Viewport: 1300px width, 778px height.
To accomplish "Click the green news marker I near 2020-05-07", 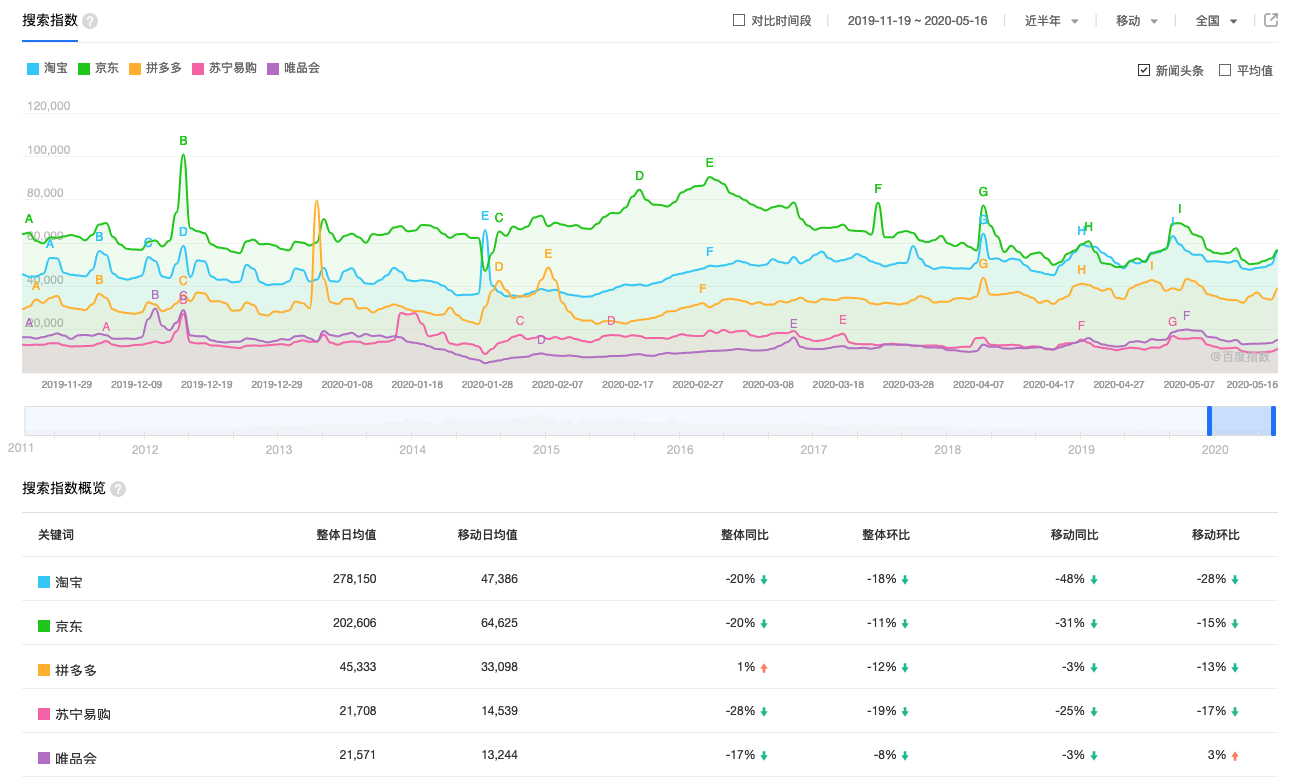I will click(x=1179, y=209).
